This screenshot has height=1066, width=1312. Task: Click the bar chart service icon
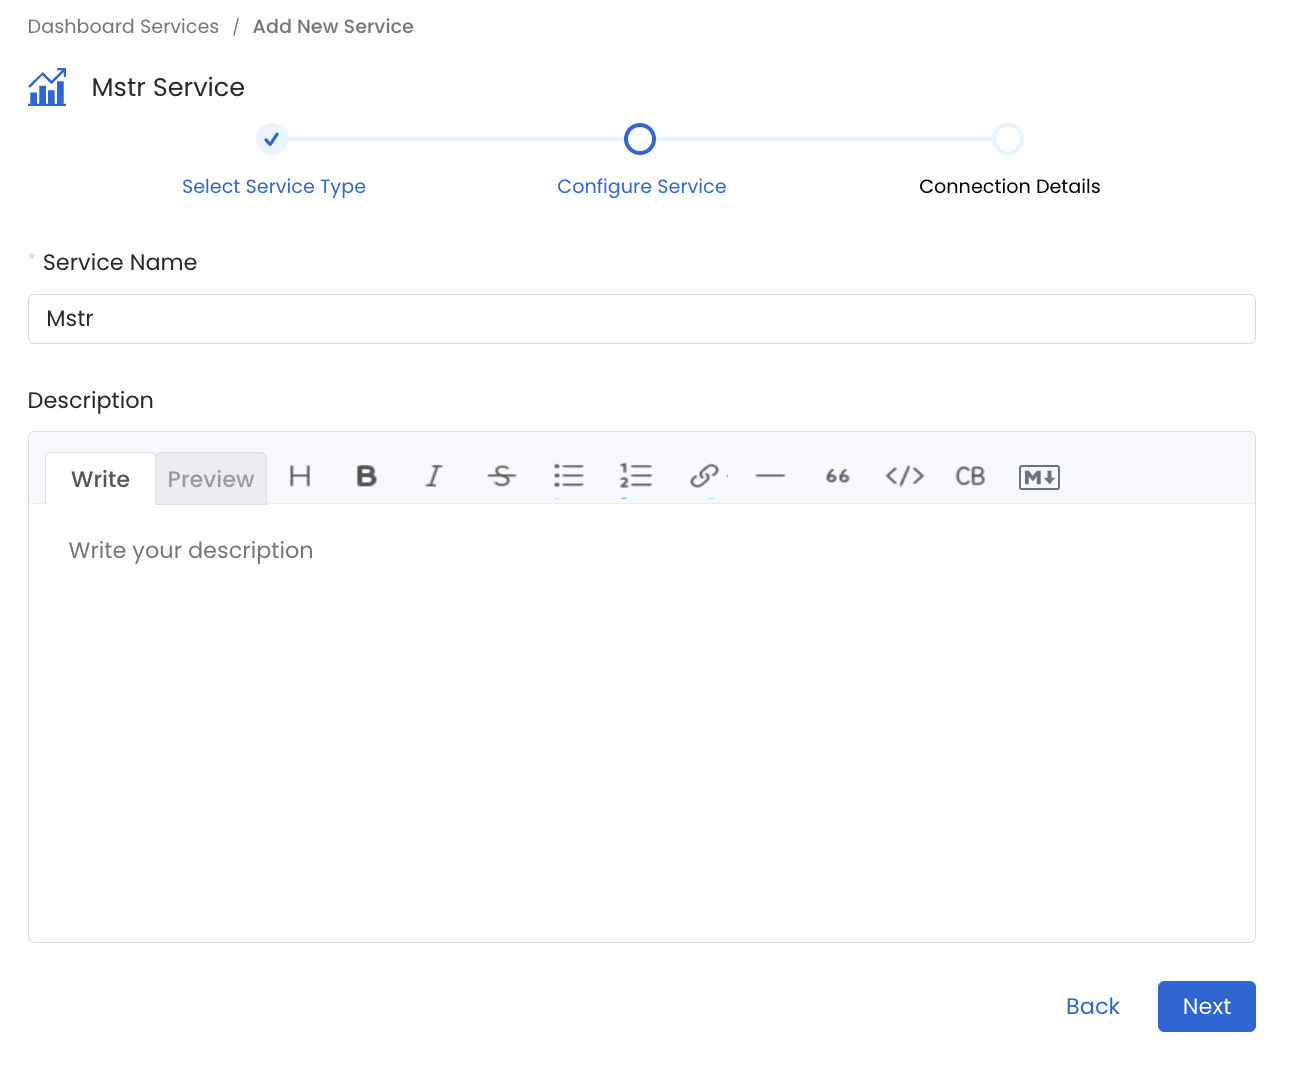pyautogui.click(x=47, y=87)
